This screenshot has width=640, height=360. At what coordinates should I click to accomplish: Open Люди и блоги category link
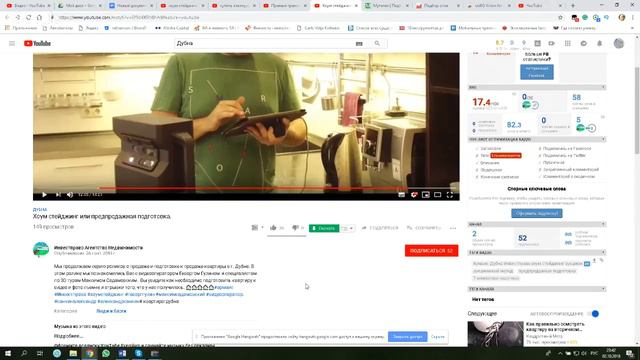[111, 311]
